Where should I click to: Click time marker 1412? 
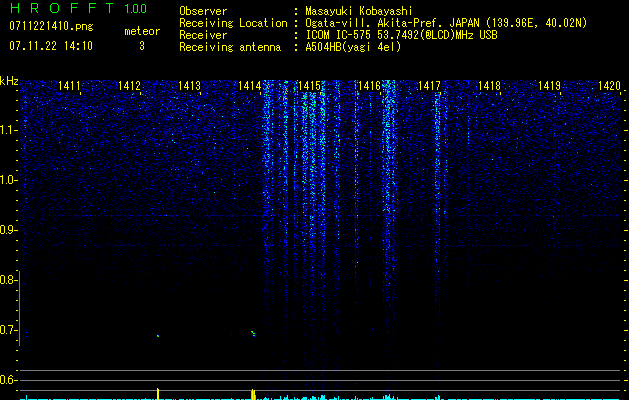pos(130,86)
